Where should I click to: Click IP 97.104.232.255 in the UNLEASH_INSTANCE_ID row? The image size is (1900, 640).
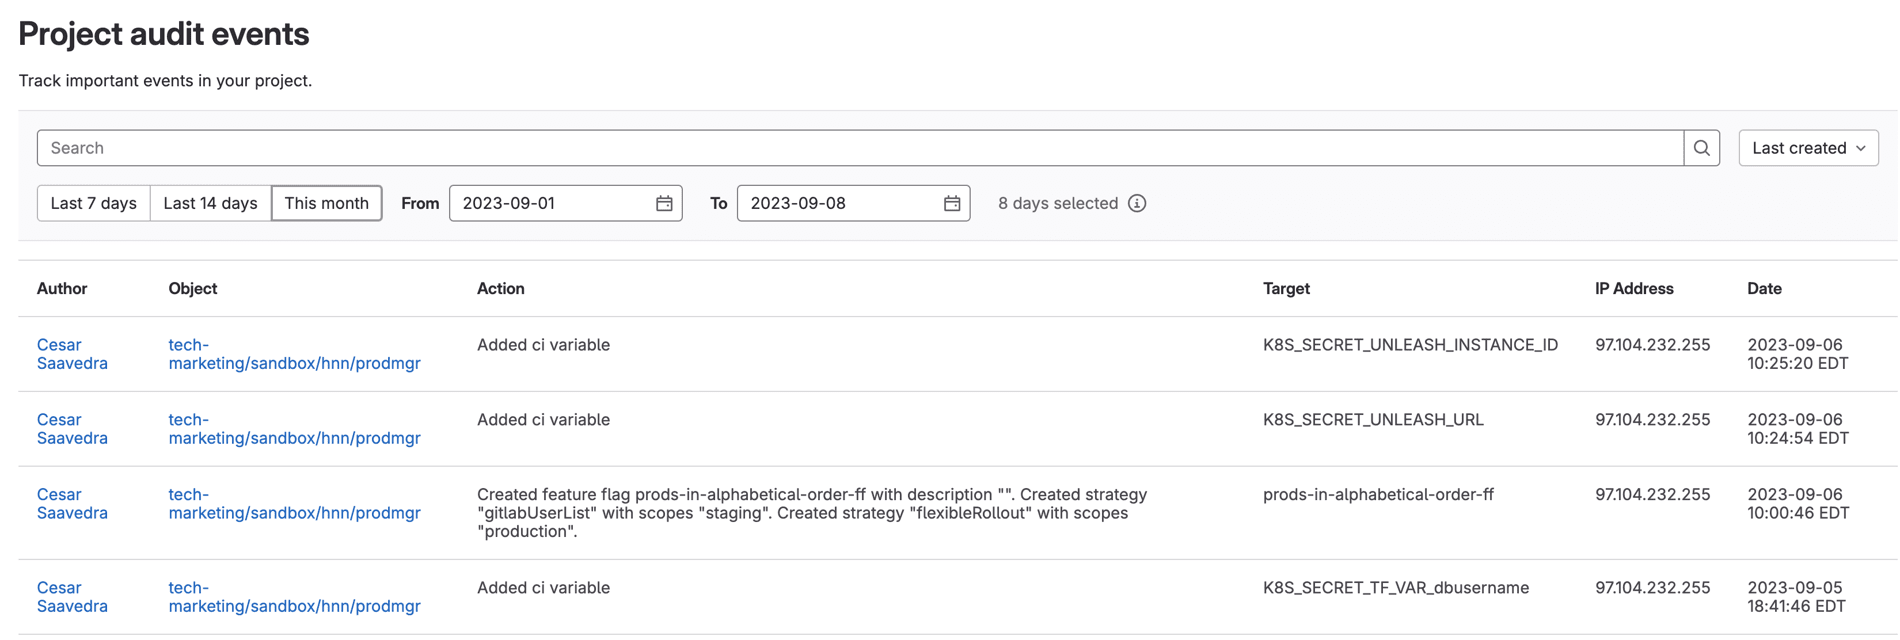tap(1652, 345)
